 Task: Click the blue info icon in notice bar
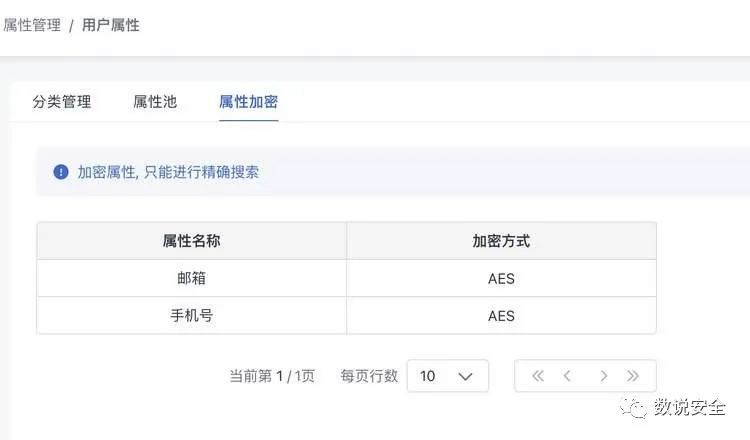61,172
